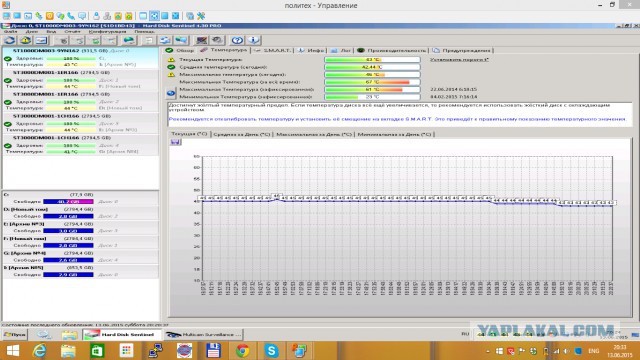Click the C: drive free space bar
This screenshot has height=360, width=640.
(x=68, y=202)
